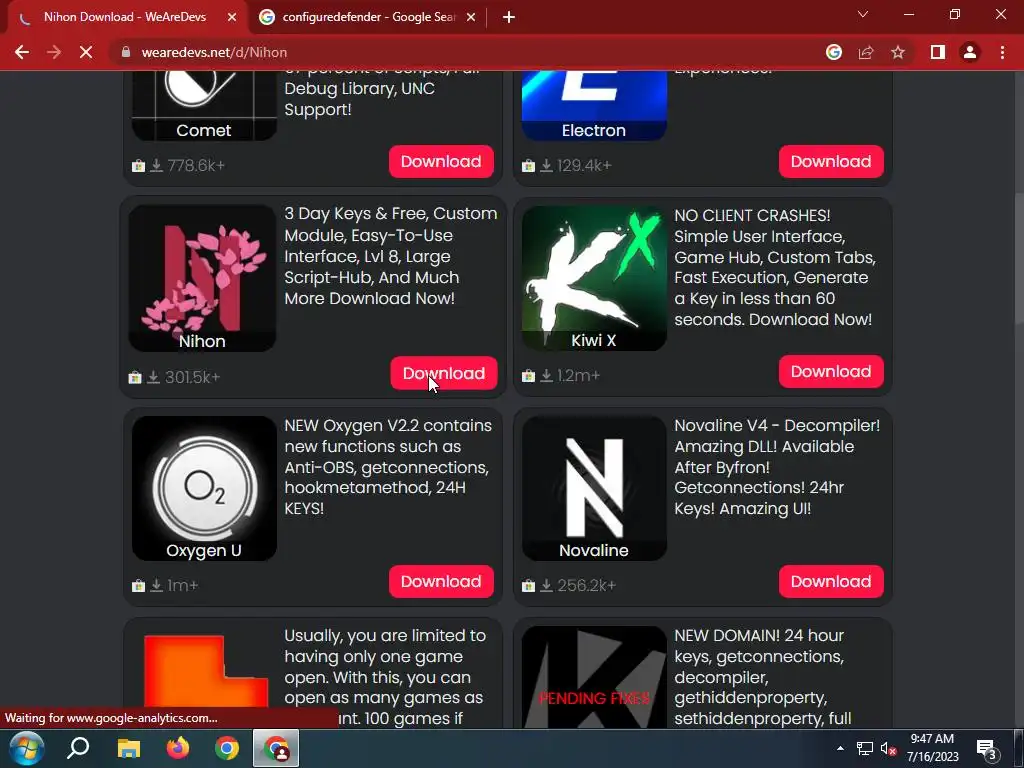Switch to the configuredefender Google Search tab

pos(368,18)
